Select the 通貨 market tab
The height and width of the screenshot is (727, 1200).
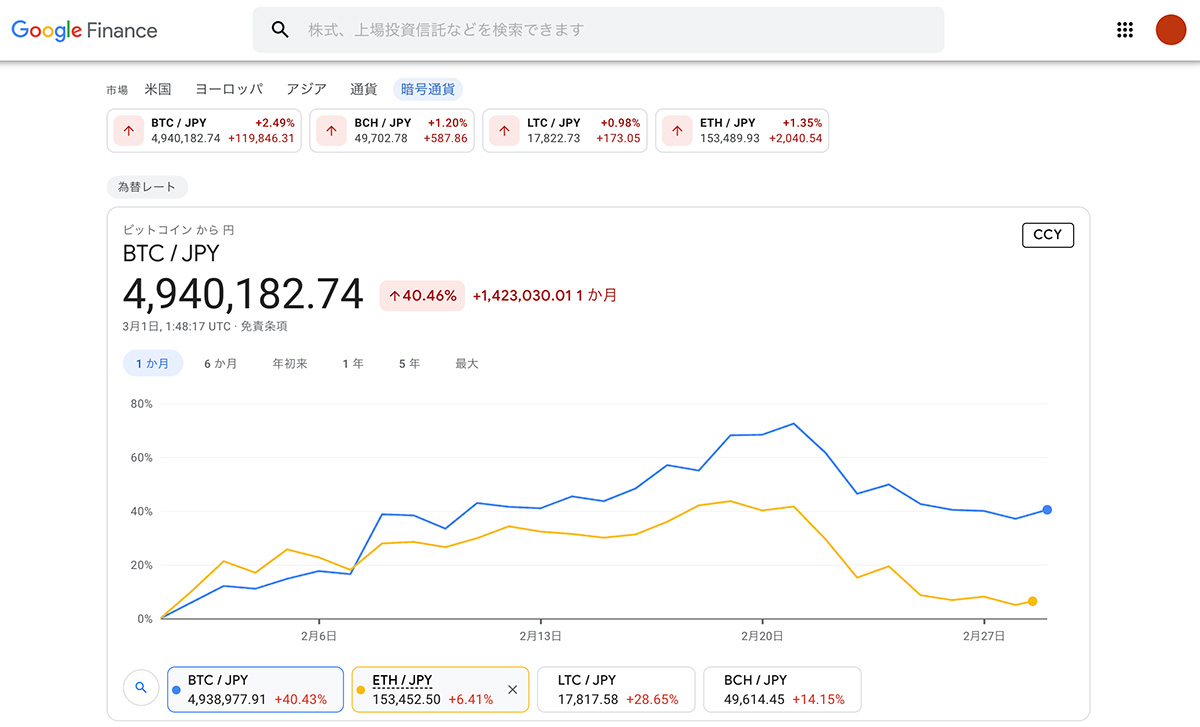coord(364,89)
